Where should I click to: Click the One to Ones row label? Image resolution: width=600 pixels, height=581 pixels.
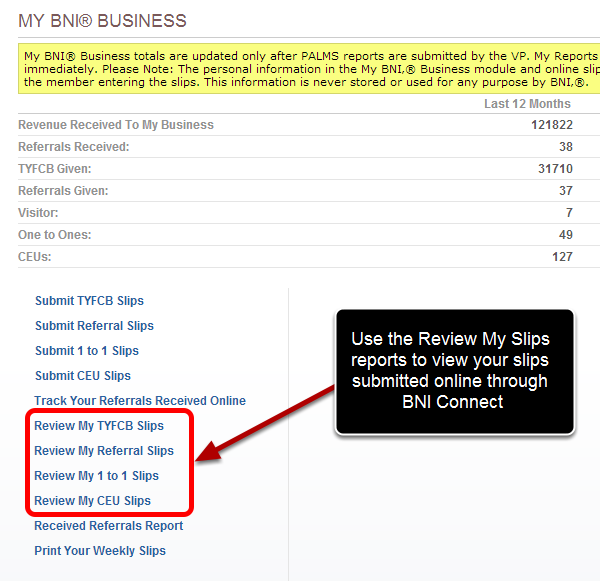pyautogui.click(x=54, y=235)
